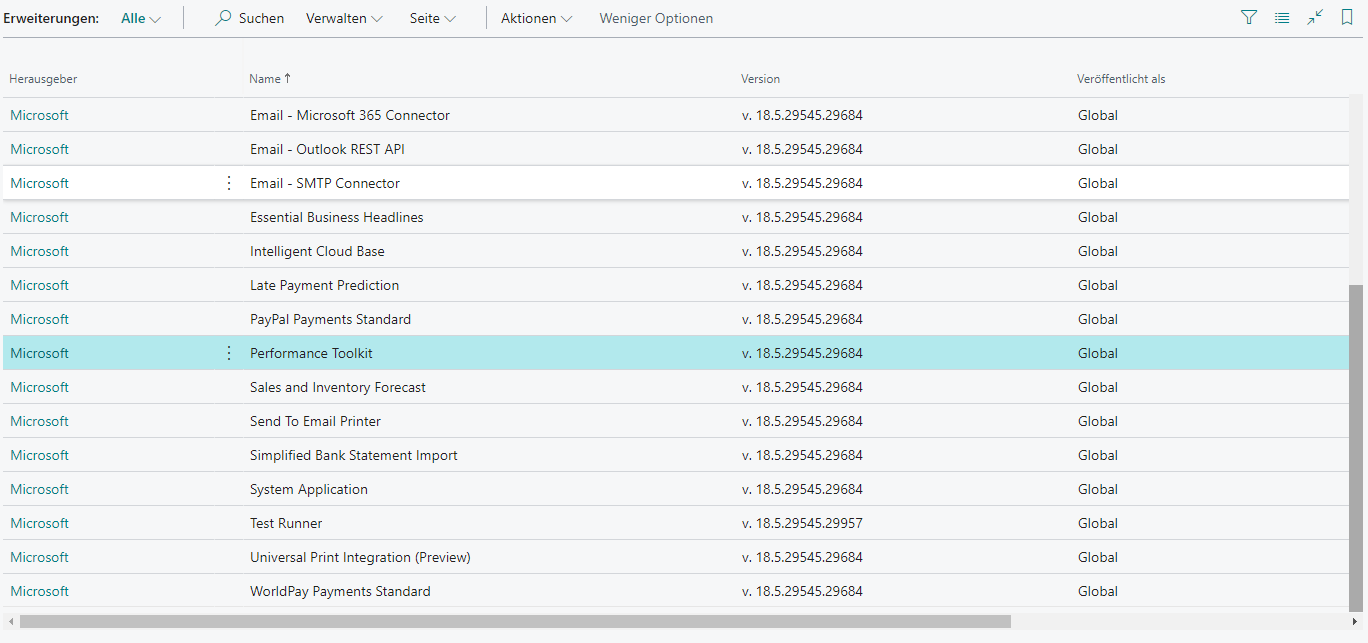Open Microsoft link for Intelligent Cloud Base
This screenshot has height=643, width=1368.
(x=39, y=251)
